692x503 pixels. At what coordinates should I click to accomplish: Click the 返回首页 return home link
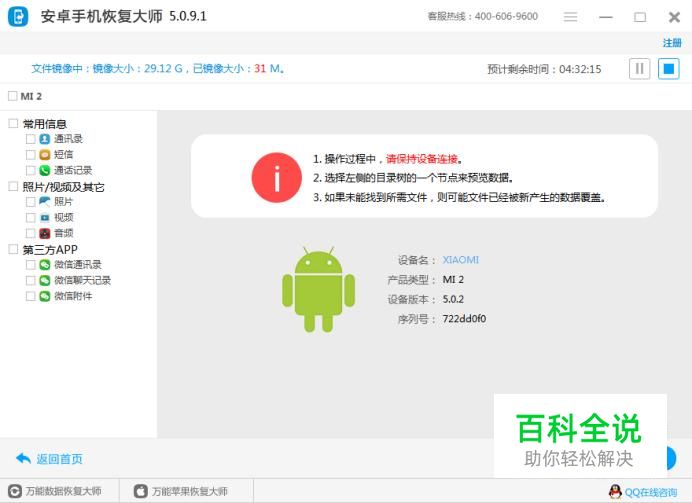pos(60,459)
